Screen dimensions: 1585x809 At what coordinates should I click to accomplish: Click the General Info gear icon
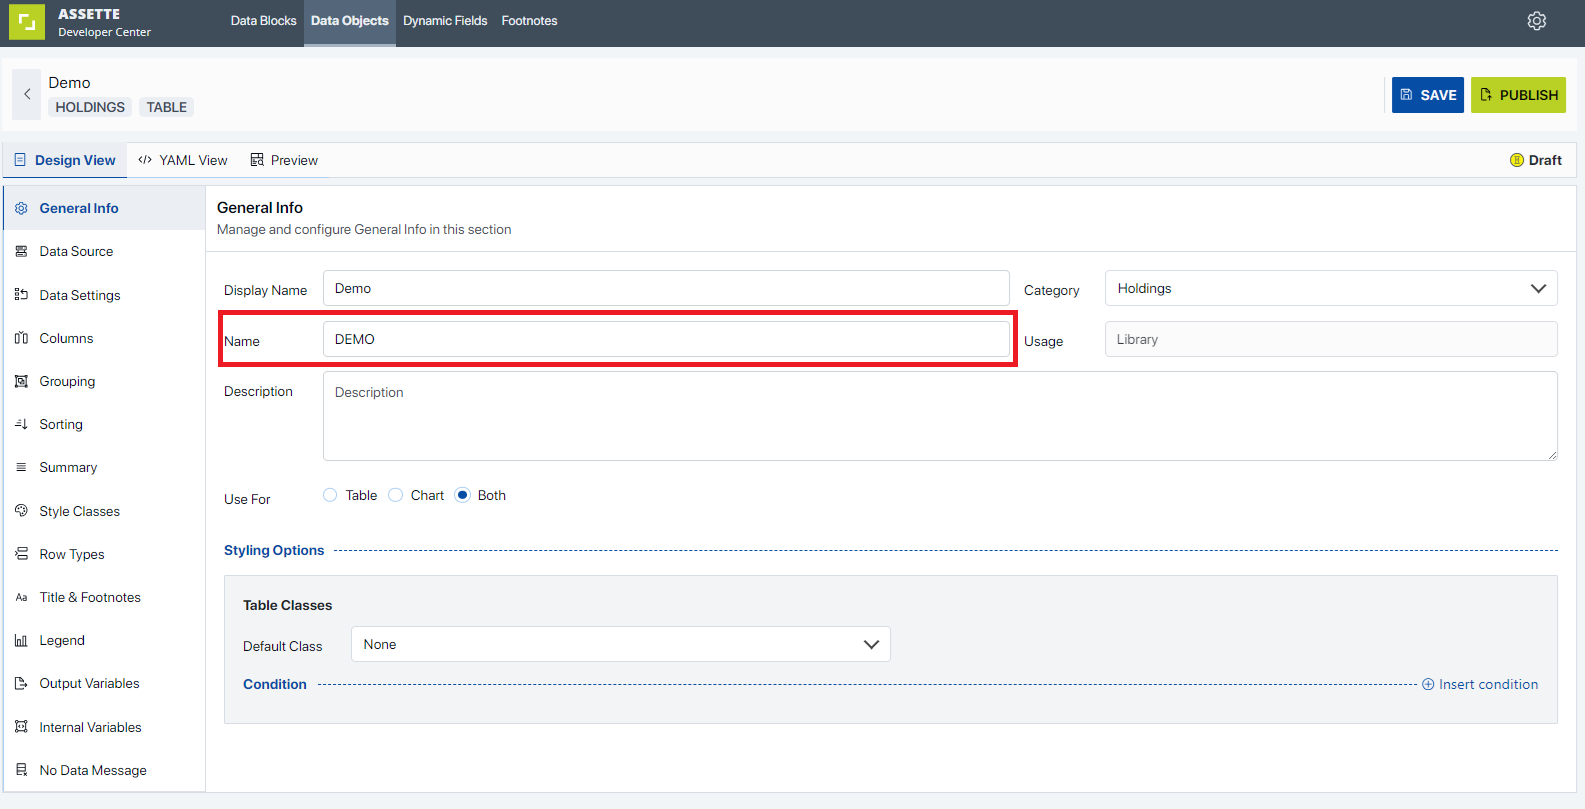[21, 208]
